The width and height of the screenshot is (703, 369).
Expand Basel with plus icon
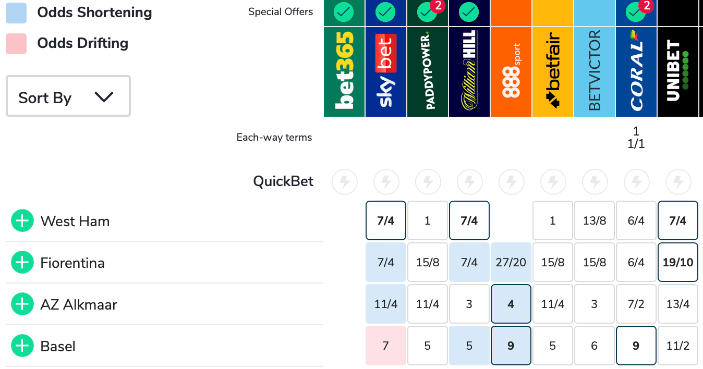tap(22, 346)
